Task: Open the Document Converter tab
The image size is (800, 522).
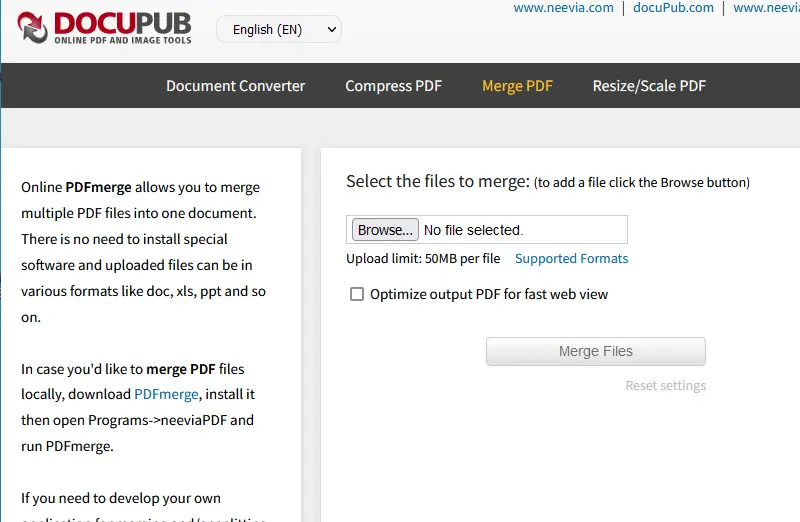Action: 236,86
